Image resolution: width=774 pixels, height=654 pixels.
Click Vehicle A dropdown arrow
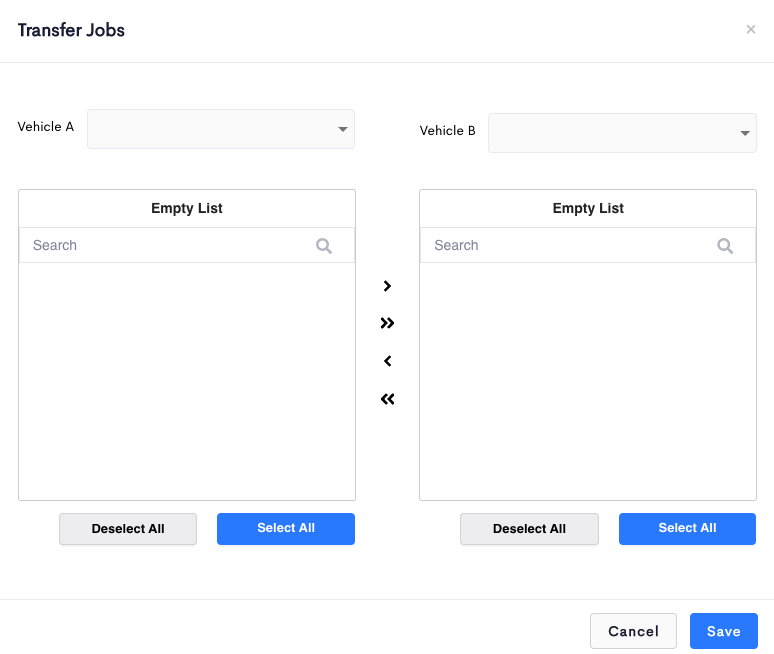point(343,129)
